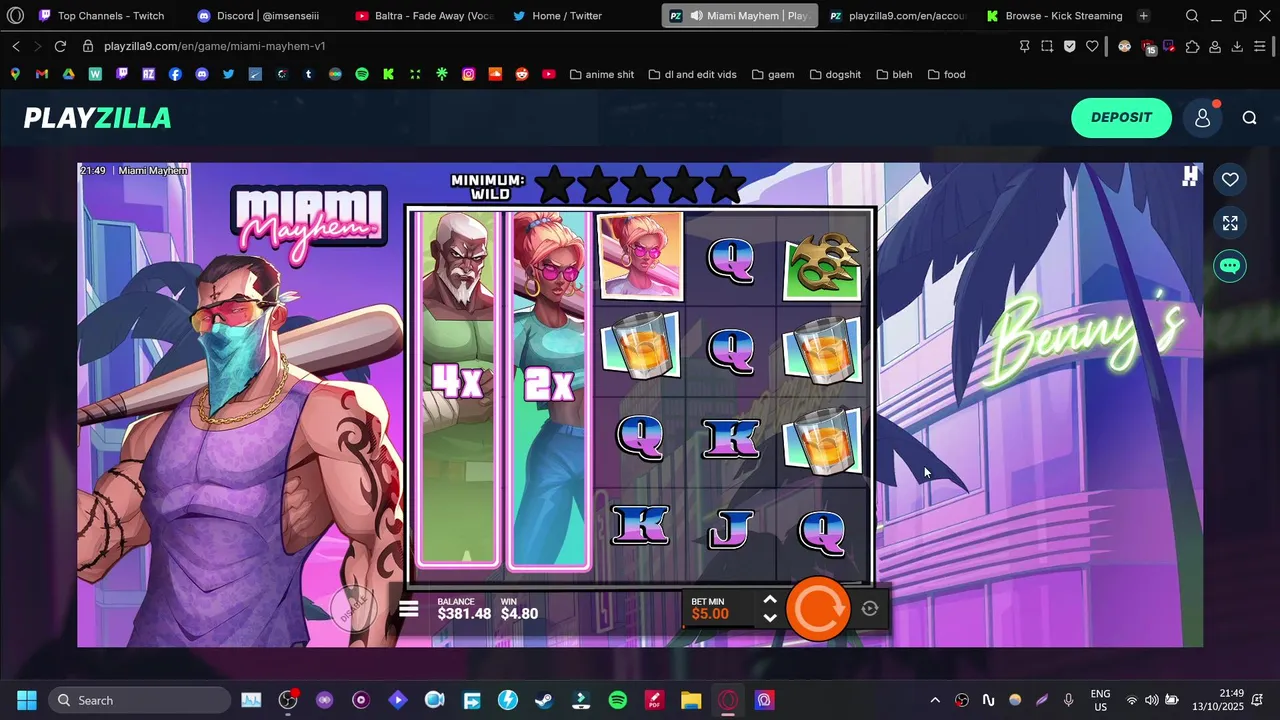Open Google Maps bookmark
The image size is (1280, 720).
(15, 74)
